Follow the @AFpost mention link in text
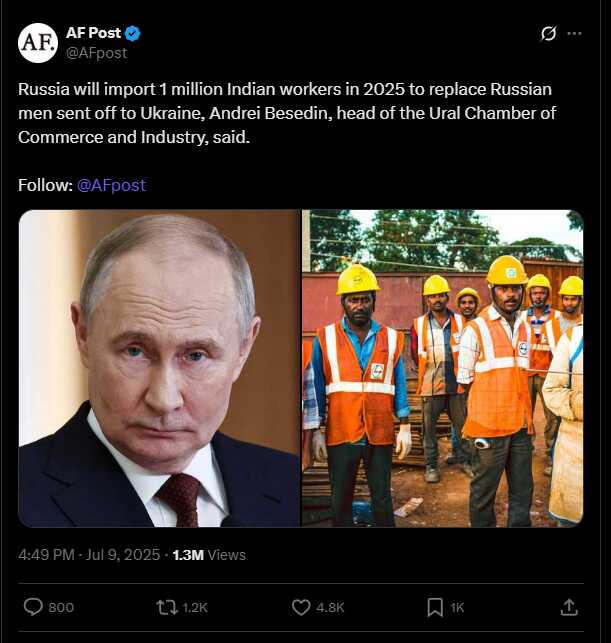The image size is (611, 643). [x=112, y=185]
